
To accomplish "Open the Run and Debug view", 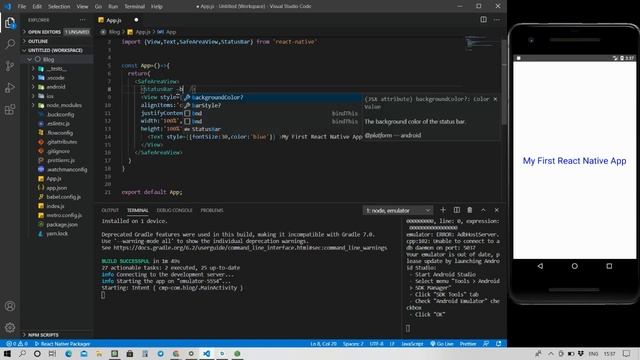I will coord(10,88).
